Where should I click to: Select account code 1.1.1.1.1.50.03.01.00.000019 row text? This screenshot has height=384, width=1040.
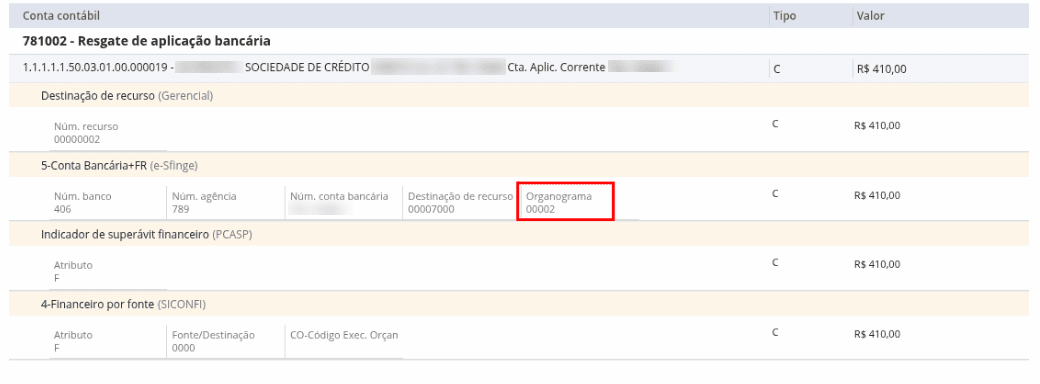[348, 67]
